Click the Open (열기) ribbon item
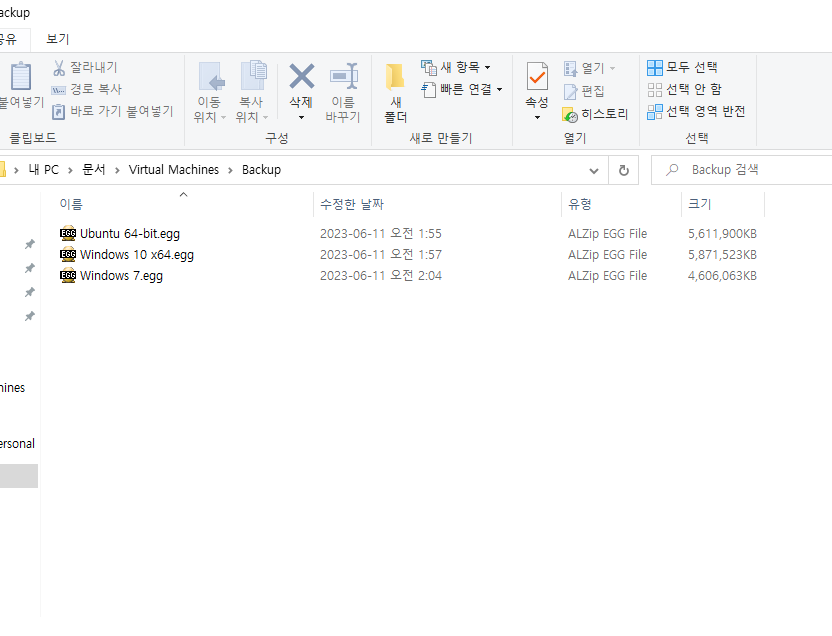The image size is (832, 636). point(589,68)
